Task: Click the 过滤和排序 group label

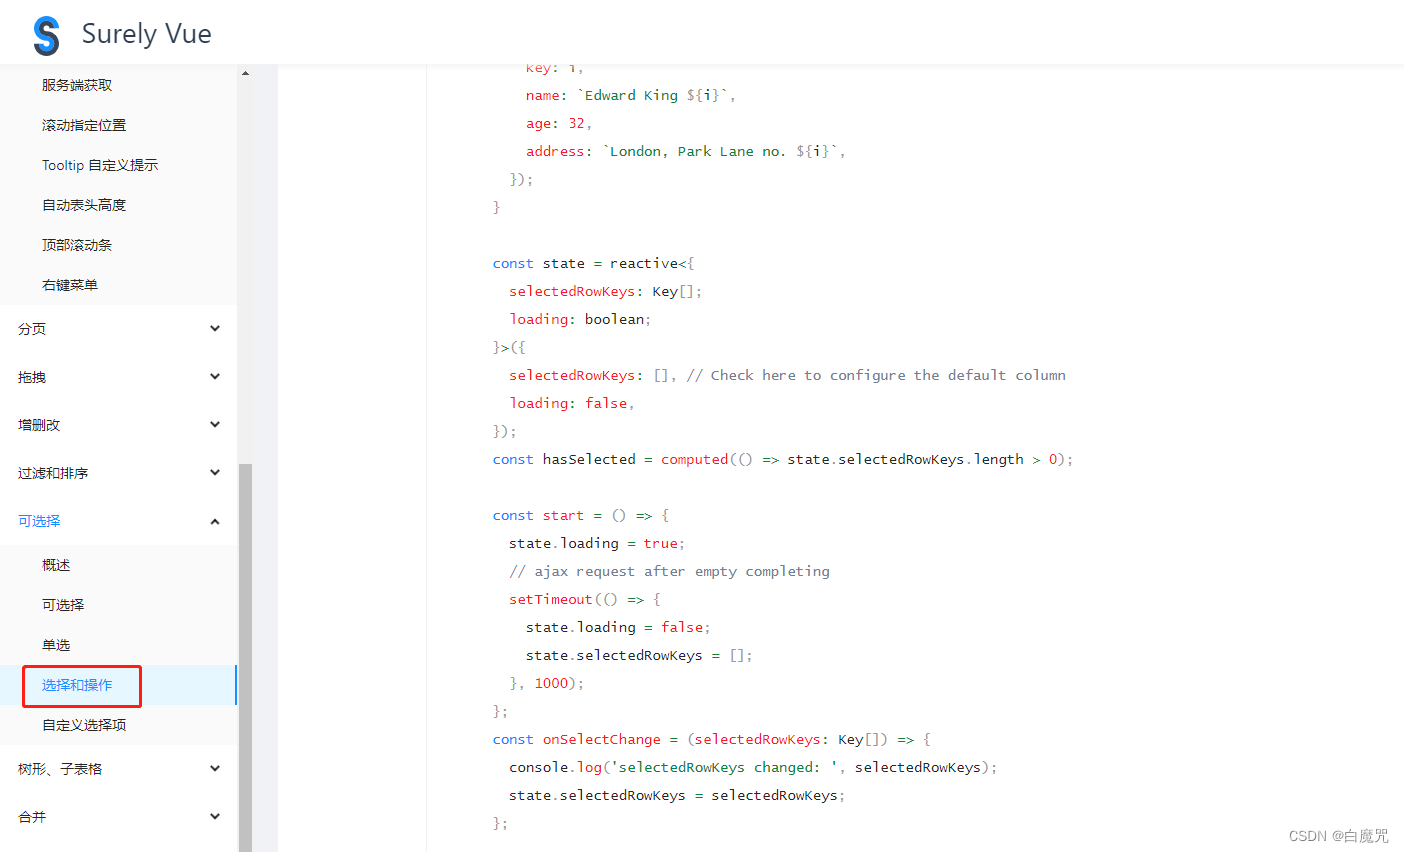Action: coord(53,473)
